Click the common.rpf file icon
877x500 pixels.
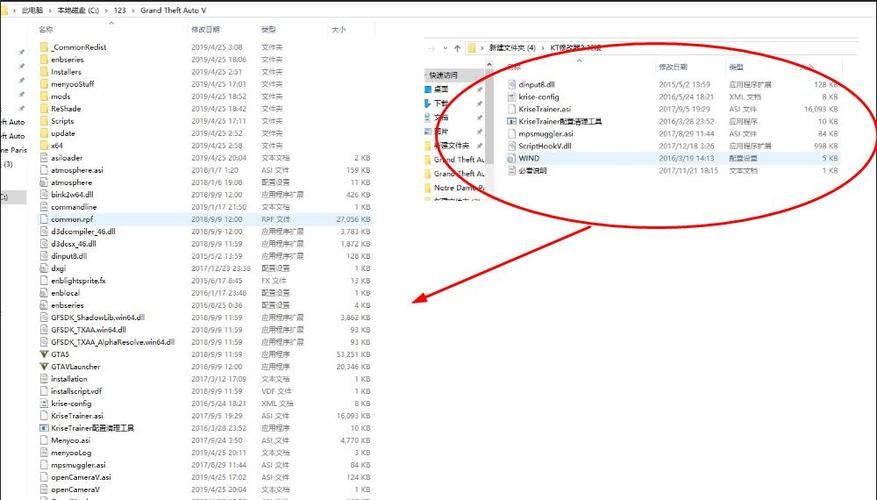click(x=44, y=219)
